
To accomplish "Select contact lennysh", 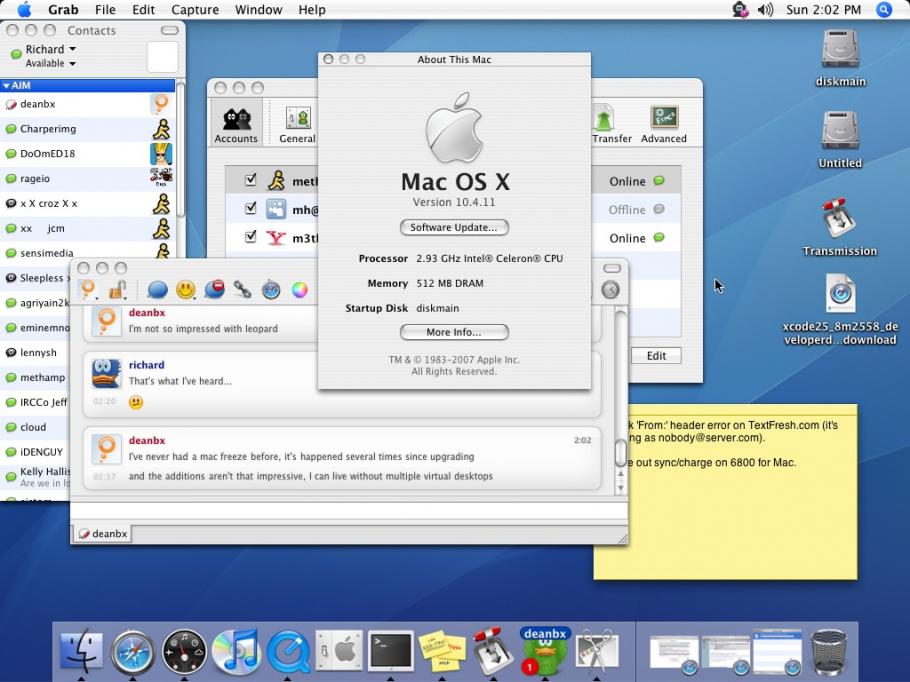I will tap(36, 352).
